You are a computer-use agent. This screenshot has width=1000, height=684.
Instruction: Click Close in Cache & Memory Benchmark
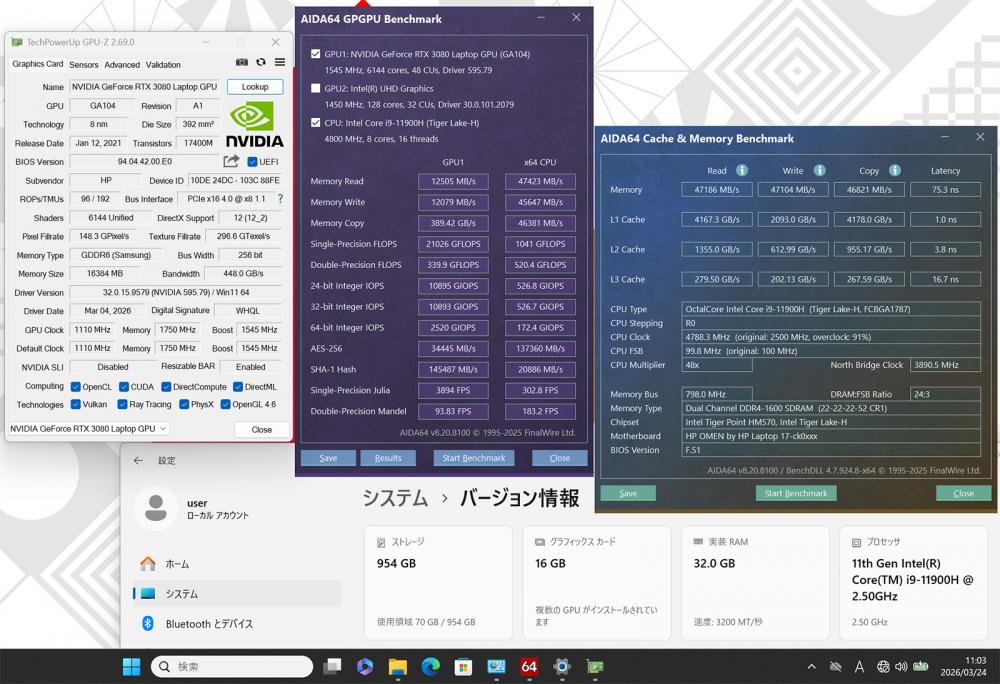pos(963,493)
